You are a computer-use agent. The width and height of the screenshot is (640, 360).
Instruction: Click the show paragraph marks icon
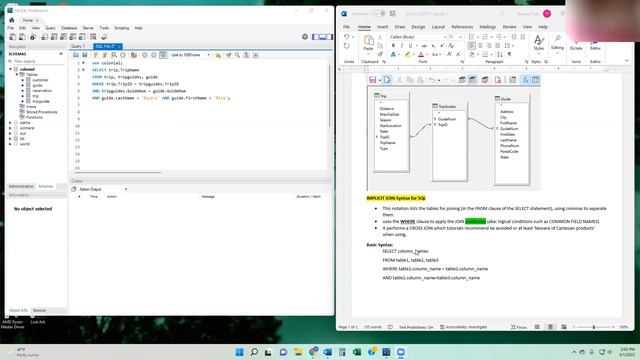pyautogui.click(x=509, y=54)
